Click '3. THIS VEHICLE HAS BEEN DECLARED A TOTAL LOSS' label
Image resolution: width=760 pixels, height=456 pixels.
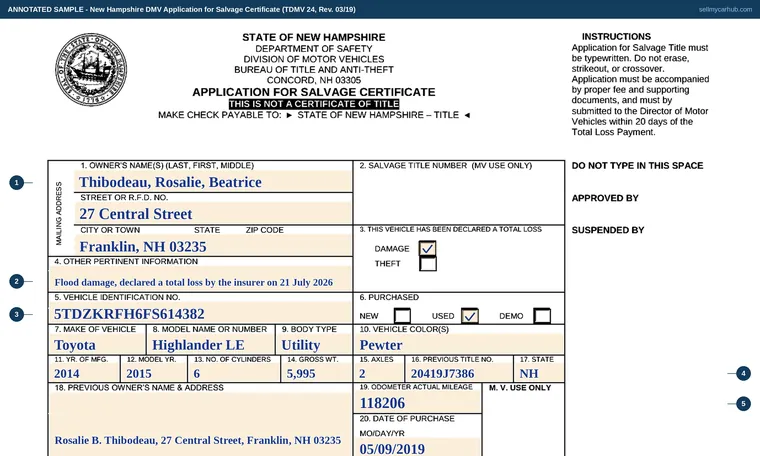click(450, 229)
